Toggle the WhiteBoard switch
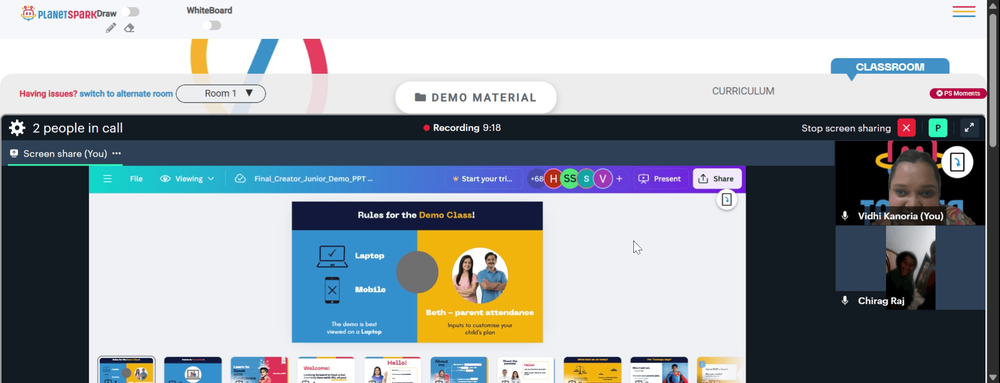Image resolution: width=1000 pixels, height=383 pixels. (212, 25)
